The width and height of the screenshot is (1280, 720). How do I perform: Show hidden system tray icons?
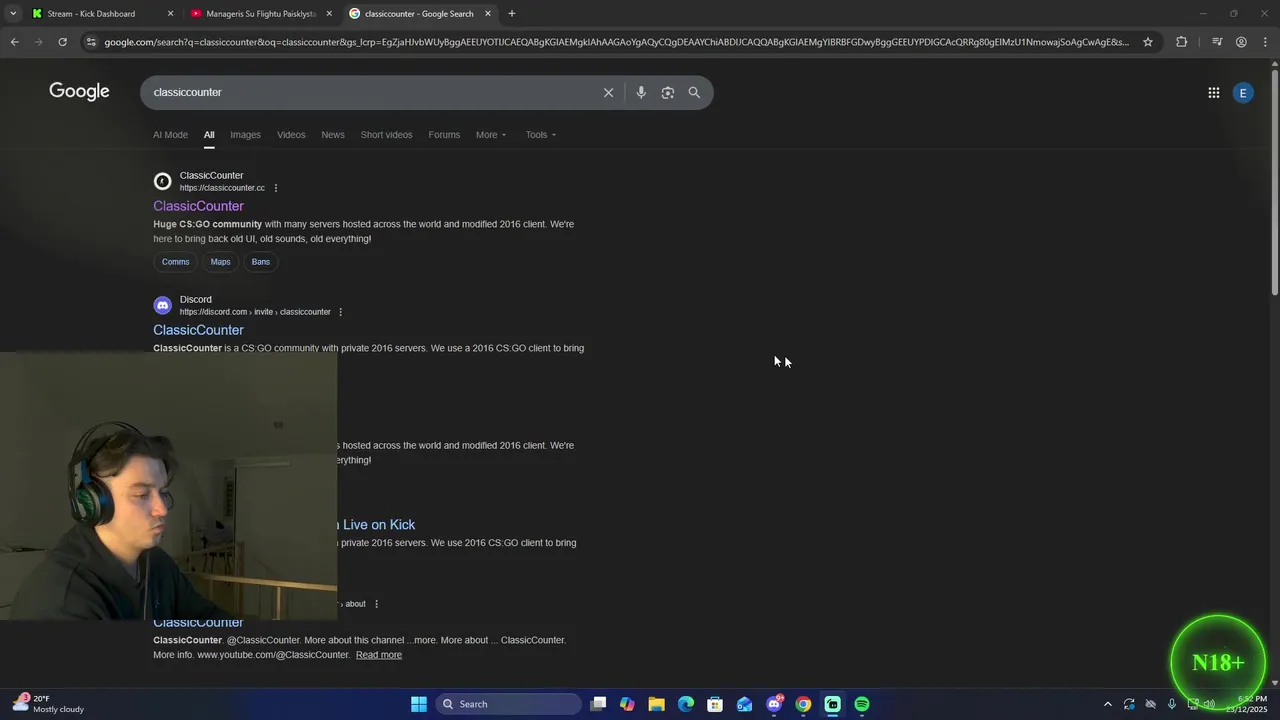click(1107, 704)
